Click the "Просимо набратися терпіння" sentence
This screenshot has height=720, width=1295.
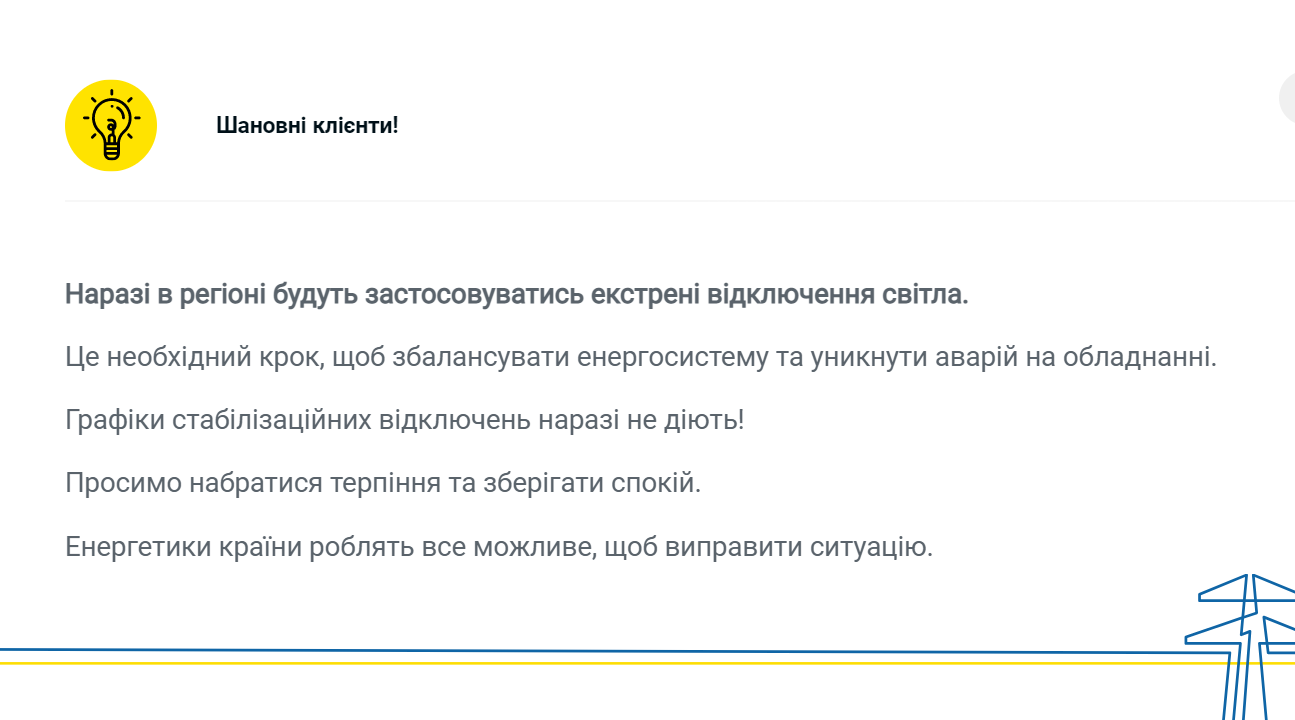(x=383, y=483)
